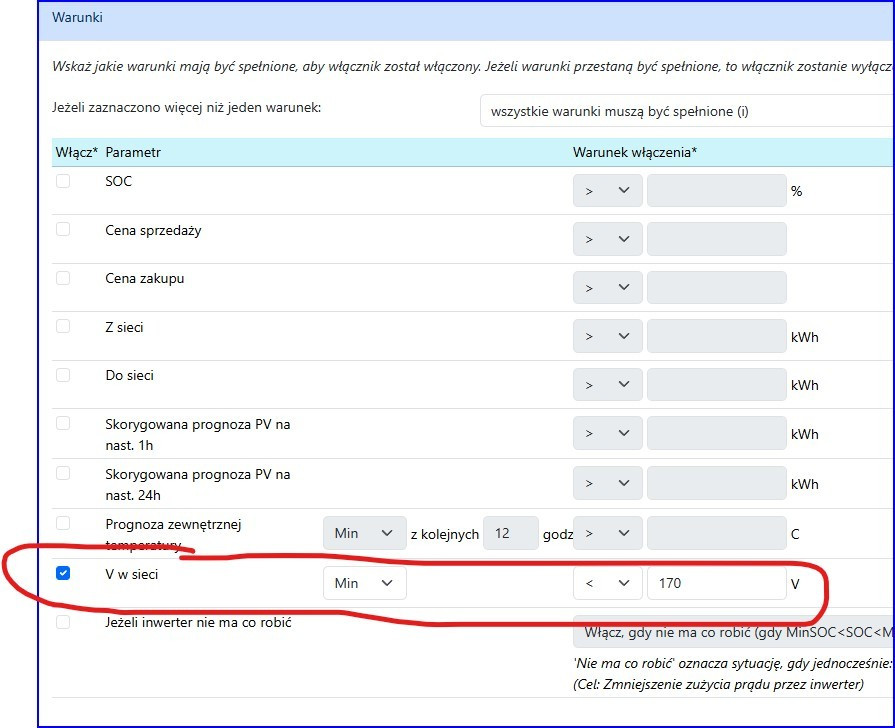
Task: Enable the SOC condition checkbox
Action: point(63,181)
